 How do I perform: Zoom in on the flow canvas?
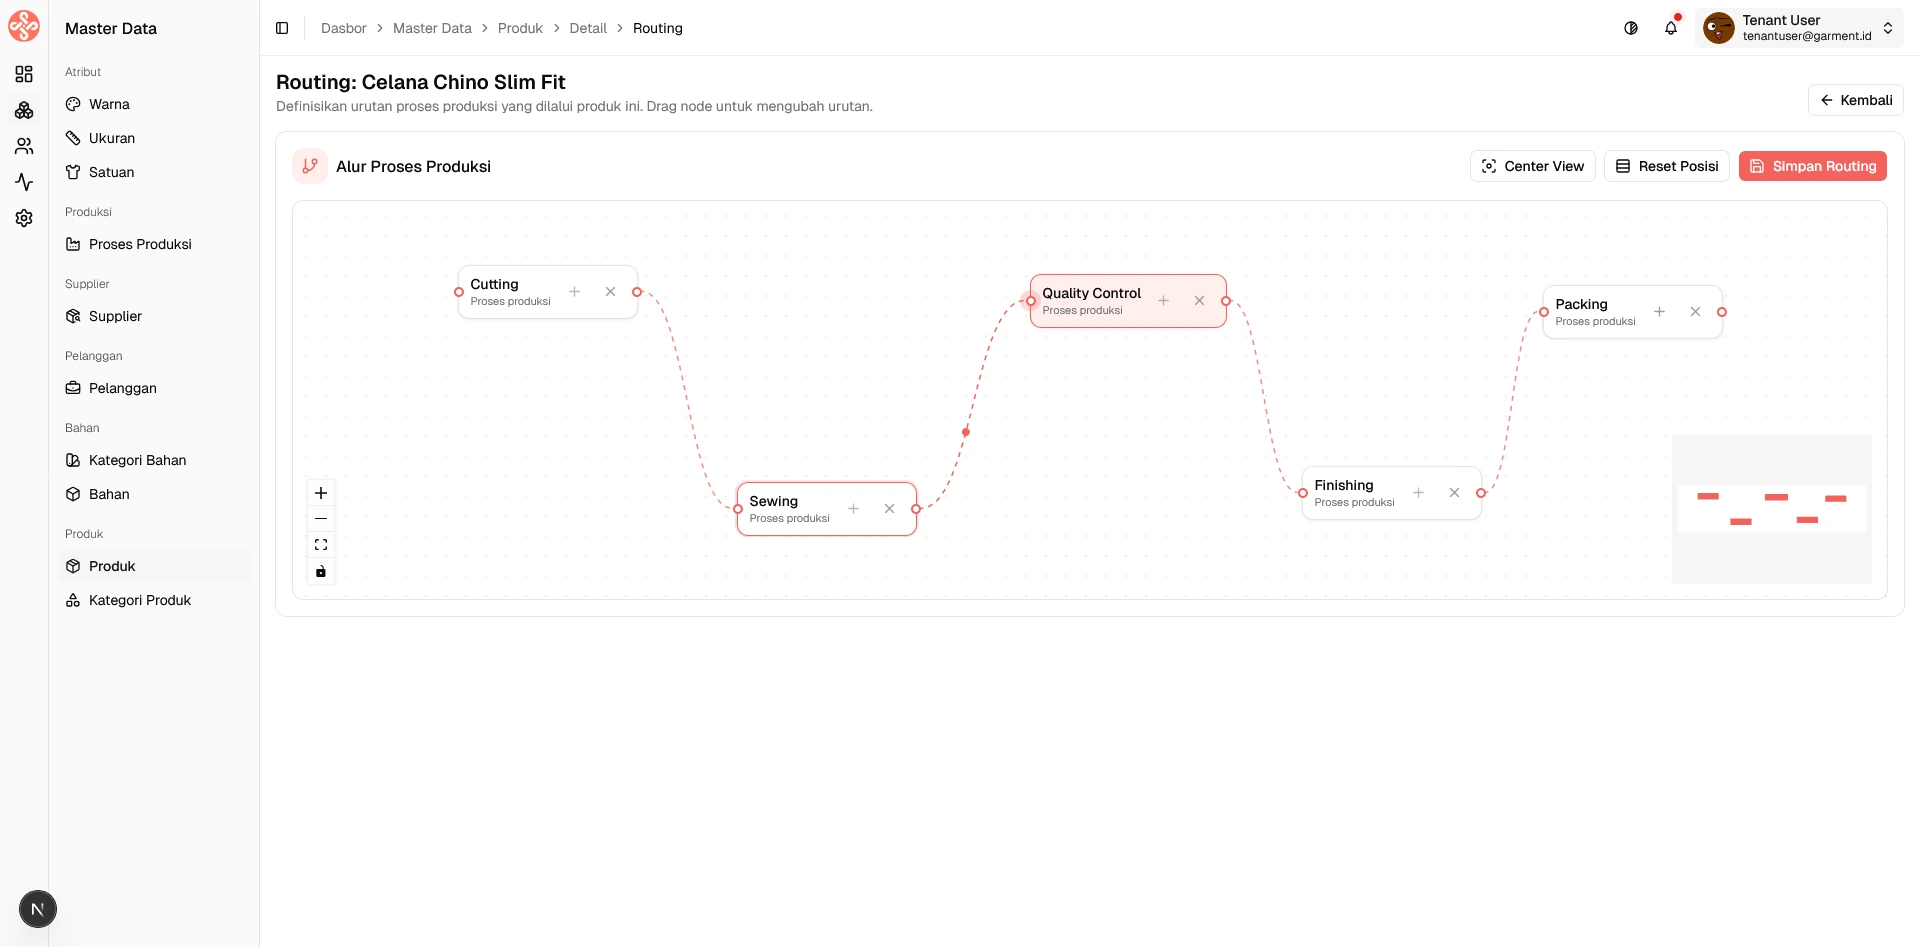click(x=321, y=493)
